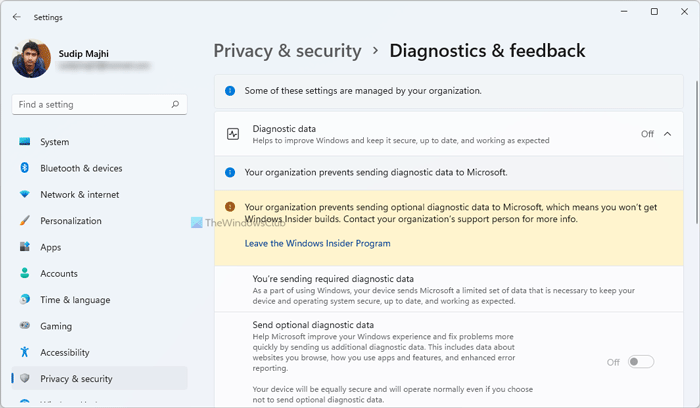The height and width of the screenshot is (408, 700).
Task: Click the Diagnostics & feedback page title
Action: pyautogui.click(x=487, y=51)
